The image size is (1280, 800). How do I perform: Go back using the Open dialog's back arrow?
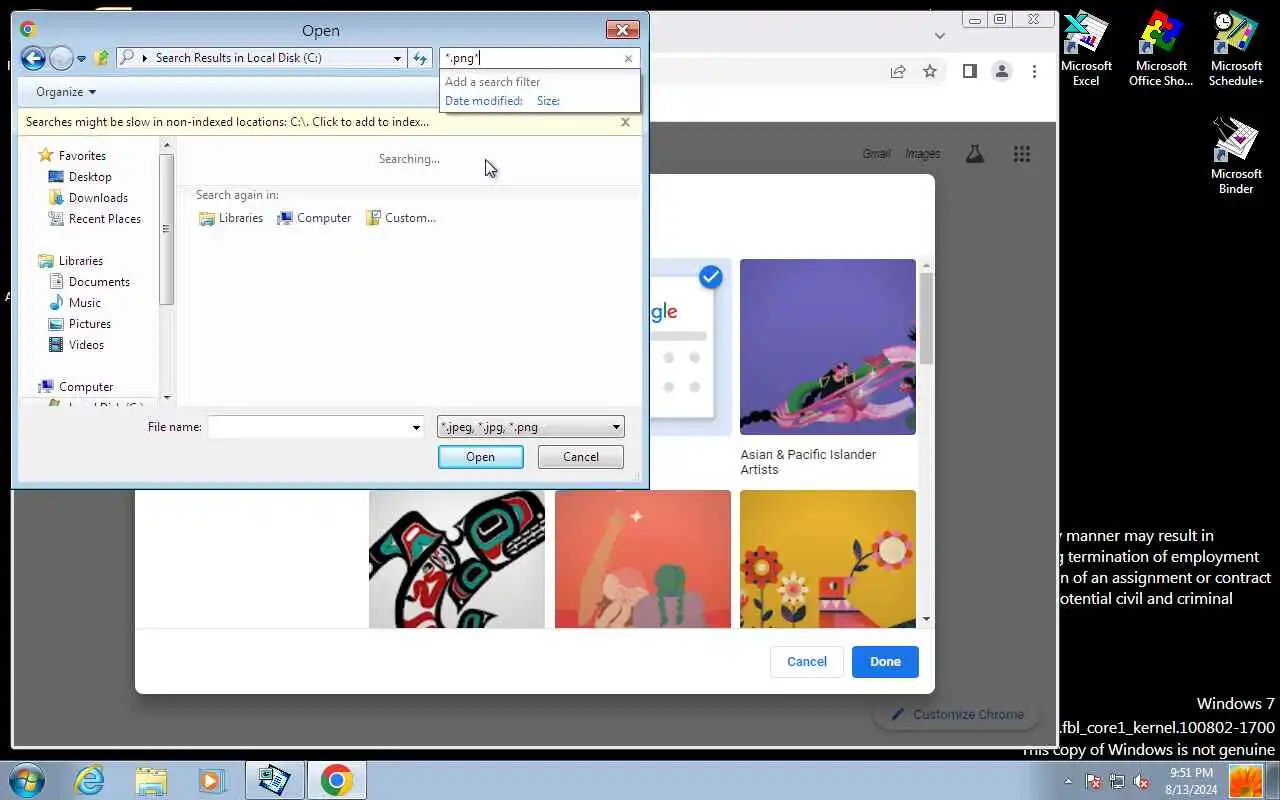pos(33,58)
